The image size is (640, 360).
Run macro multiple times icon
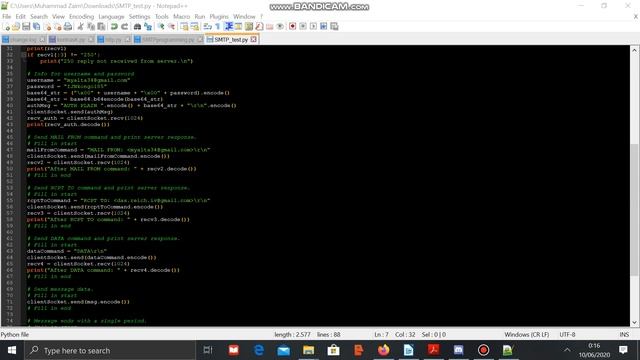[x=324, y=27]
